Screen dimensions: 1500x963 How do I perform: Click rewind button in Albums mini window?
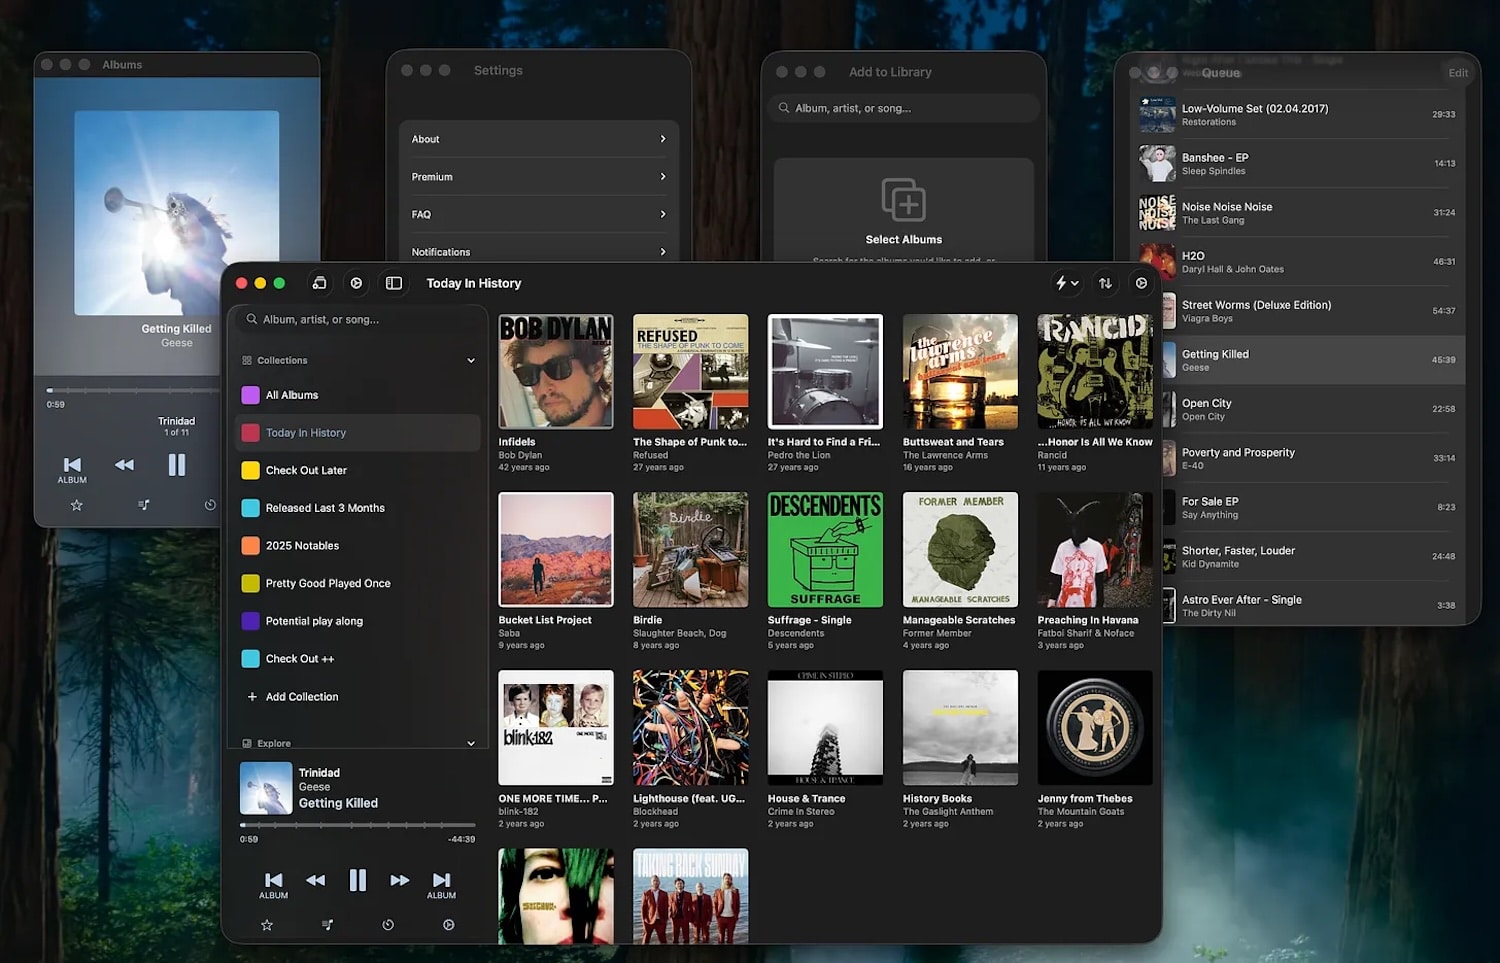pyautogui.click(x=124, y=465)
